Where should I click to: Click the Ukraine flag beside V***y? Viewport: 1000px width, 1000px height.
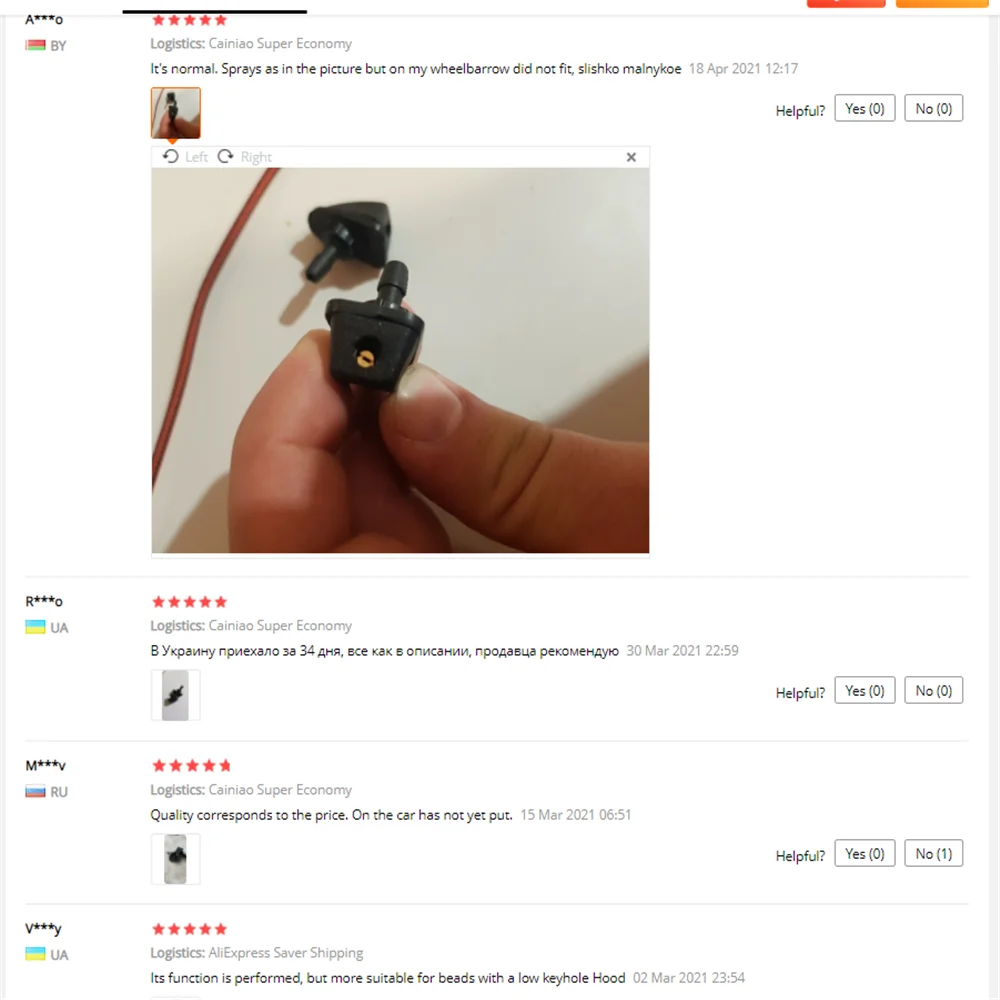36,954
